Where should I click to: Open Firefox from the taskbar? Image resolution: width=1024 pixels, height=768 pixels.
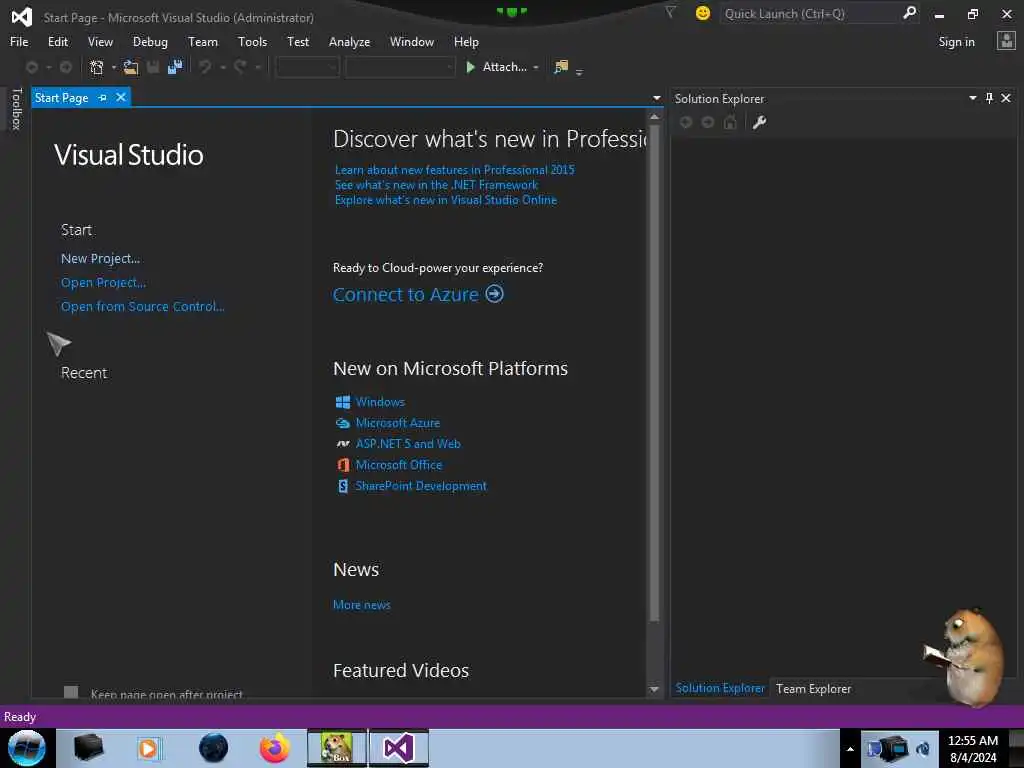click(275, 748)
